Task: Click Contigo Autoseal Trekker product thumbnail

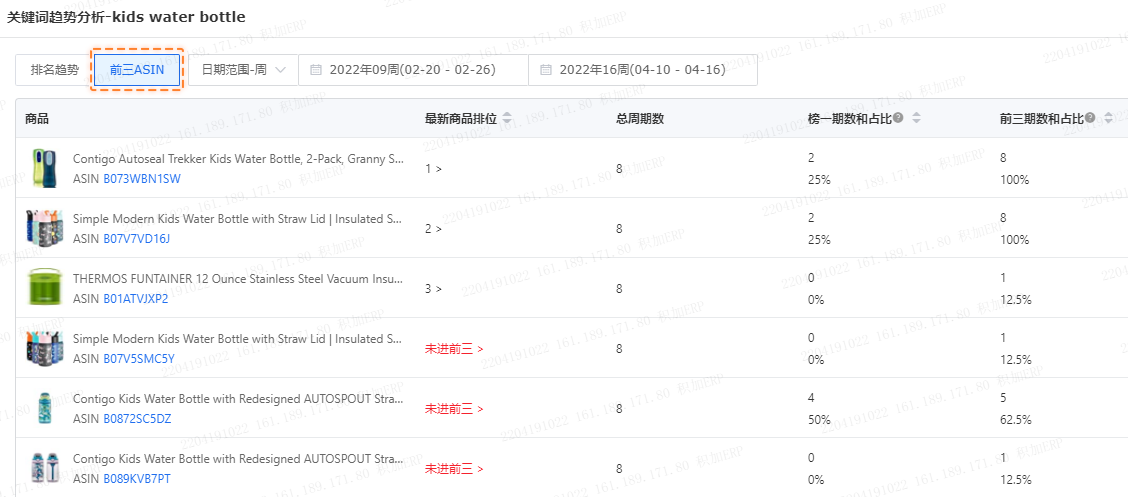Action: (45, 168)
